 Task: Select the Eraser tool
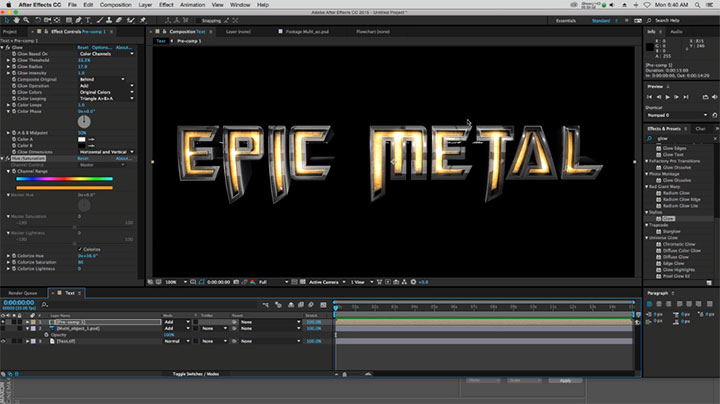point(119,20)
